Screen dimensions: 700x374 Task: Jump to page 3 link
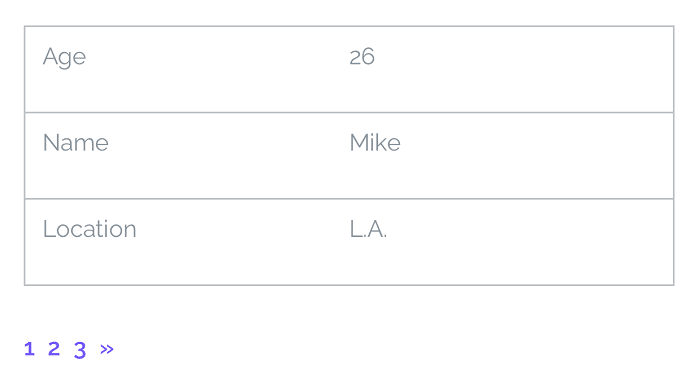(80, 350)
